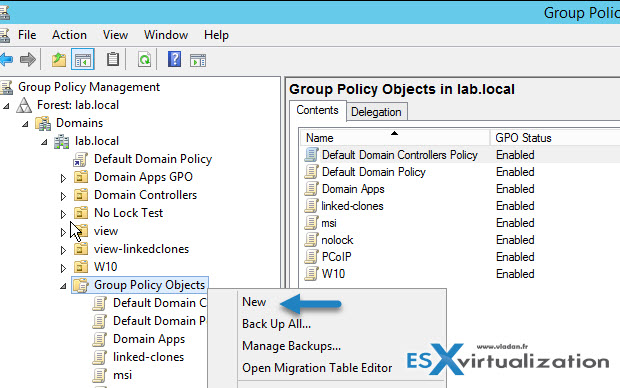Open the Window menu
The image size is (620, 388).
coord(166,35)
